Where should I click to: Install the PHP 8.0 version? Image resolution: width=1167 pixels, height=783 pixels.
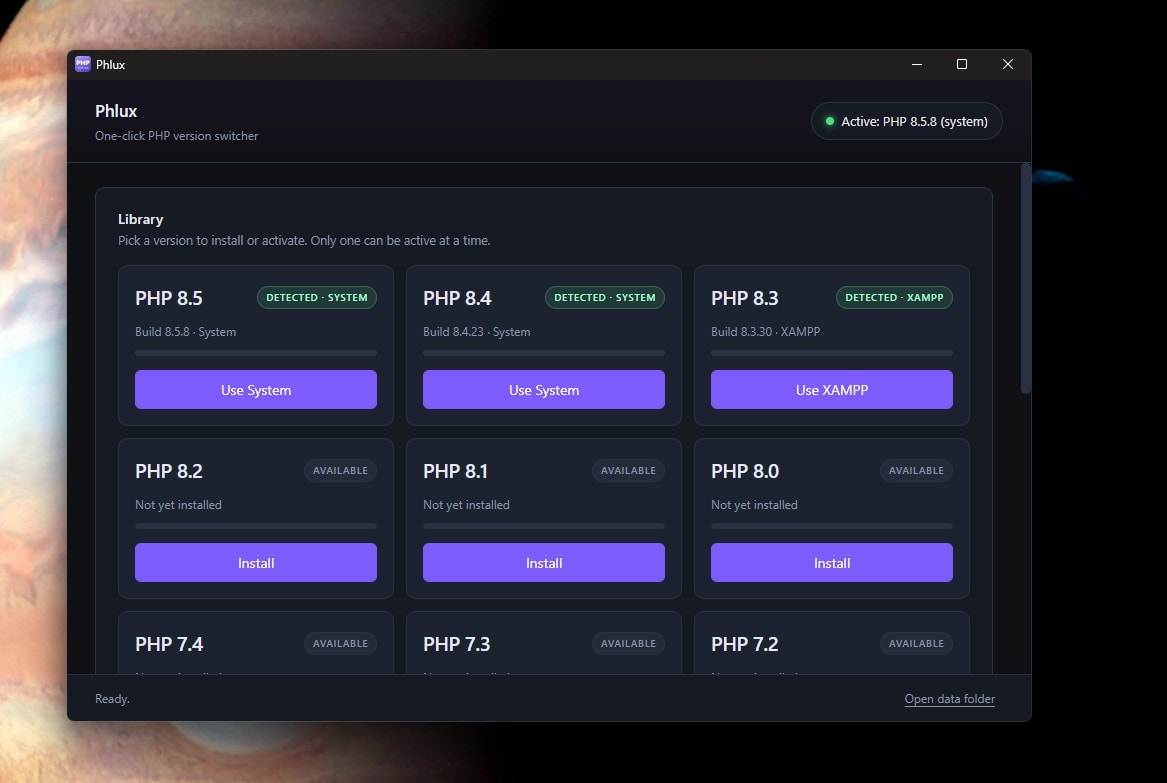(831, 562)
